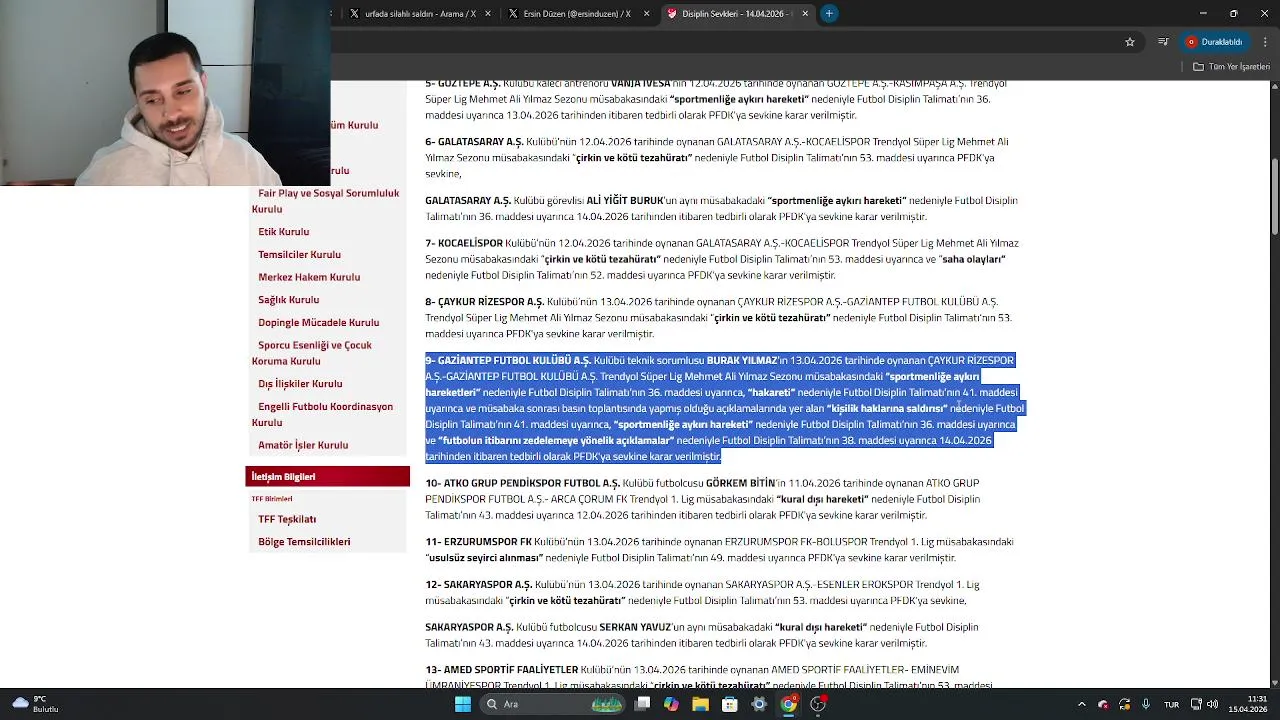
Task: Click the Duraklatıldı profile button
Action: click(1214, 42)
